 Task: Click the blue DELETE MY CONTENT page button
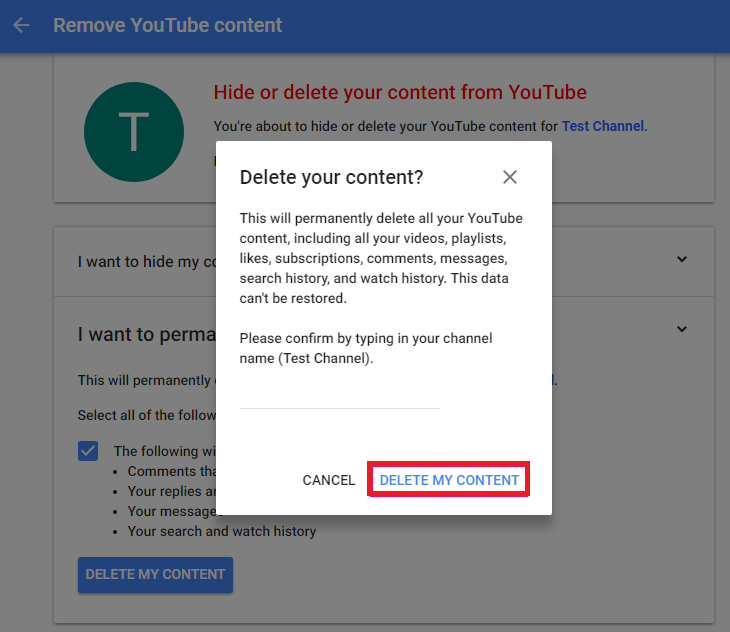click(155, 575)
